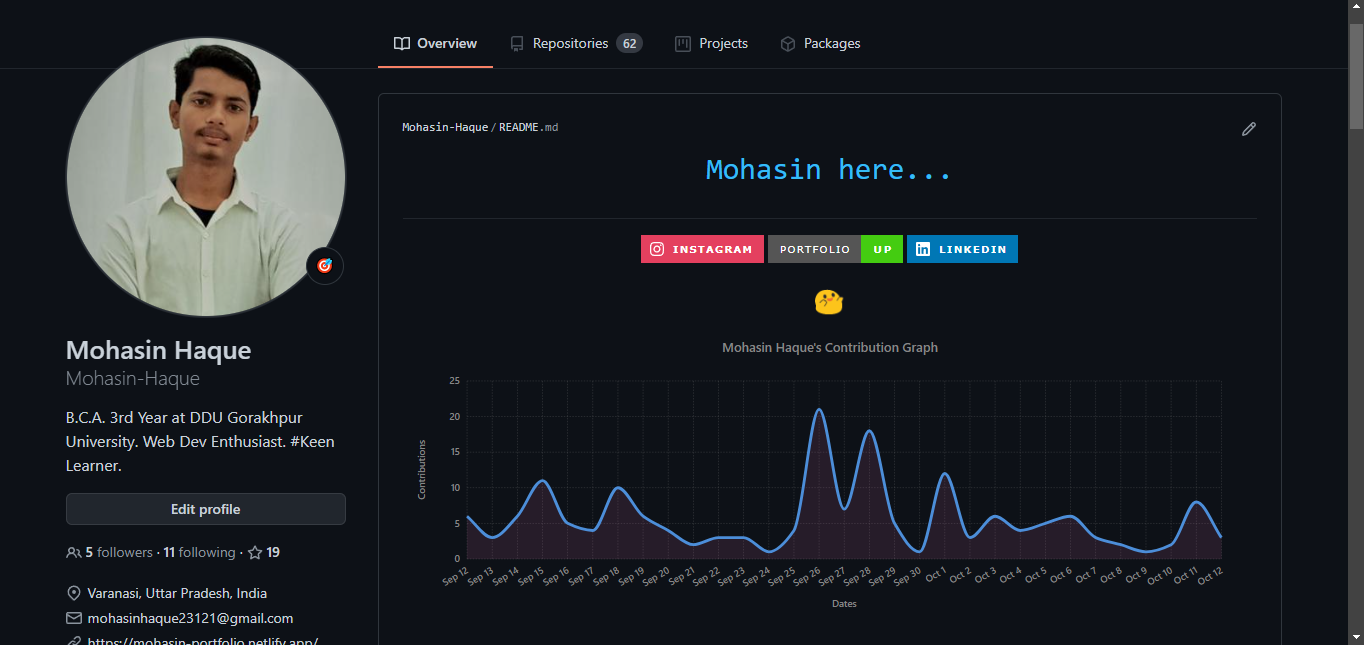Click the star icon next to 19
The image size is (1364, 645).
coord(256,551)
